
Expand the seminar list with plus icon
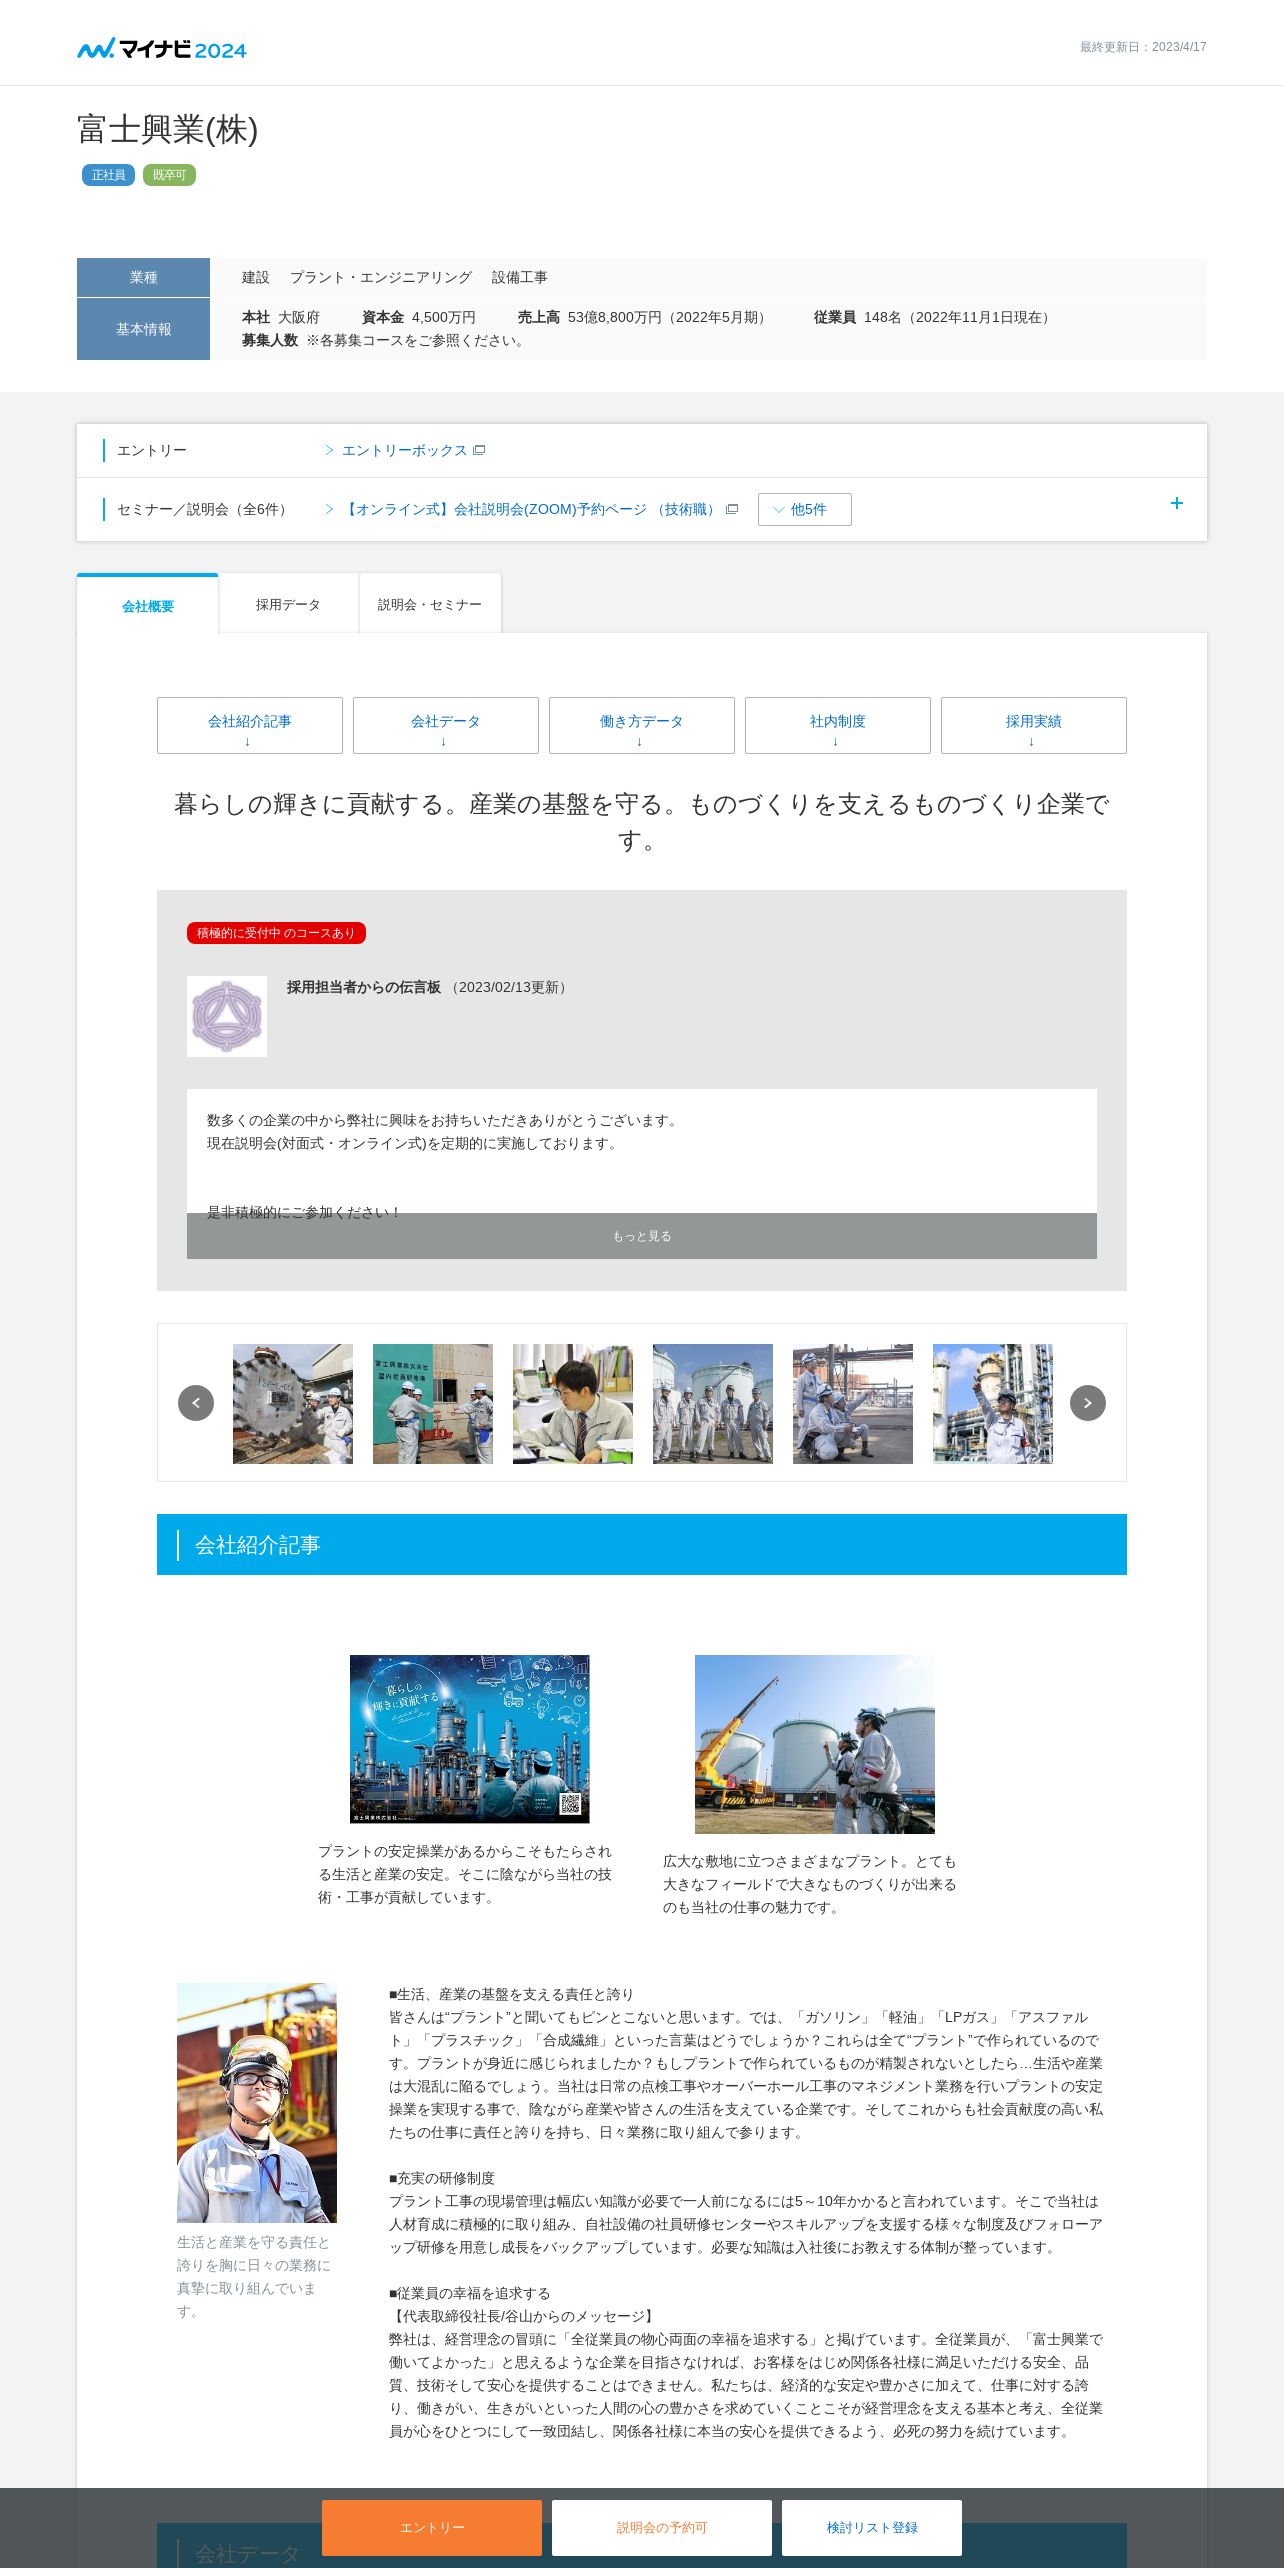[1177, 503]
